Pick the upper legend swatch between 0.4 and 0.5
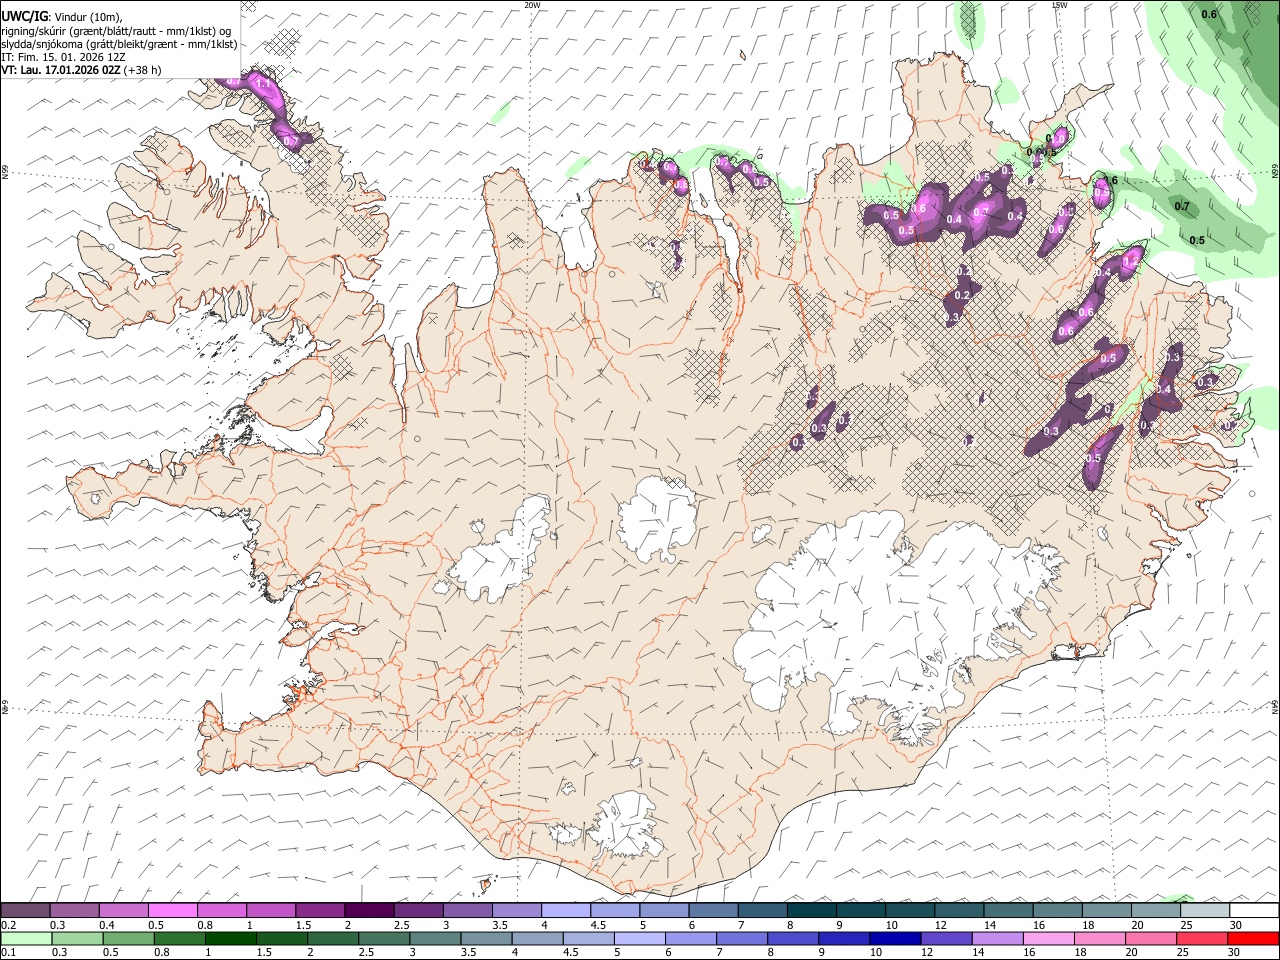The width and height of the screenshot is (1280, 960). point(124,910)
